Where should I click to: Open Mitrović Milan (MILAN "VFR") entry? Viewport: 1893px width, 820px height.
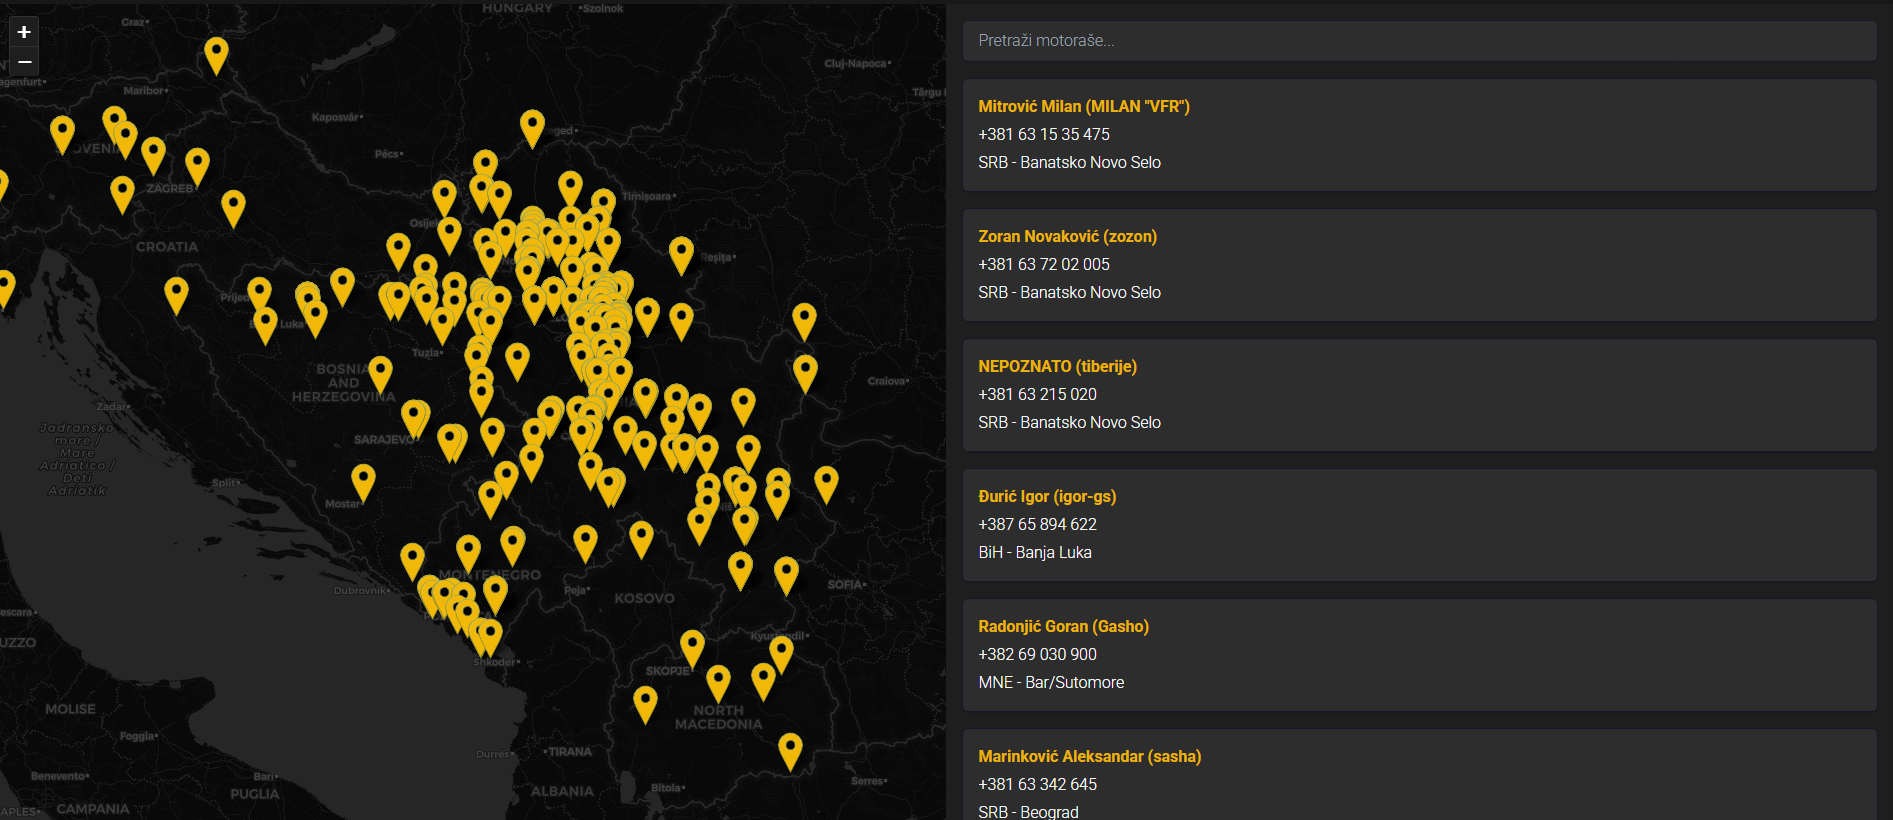(1083, 106)
